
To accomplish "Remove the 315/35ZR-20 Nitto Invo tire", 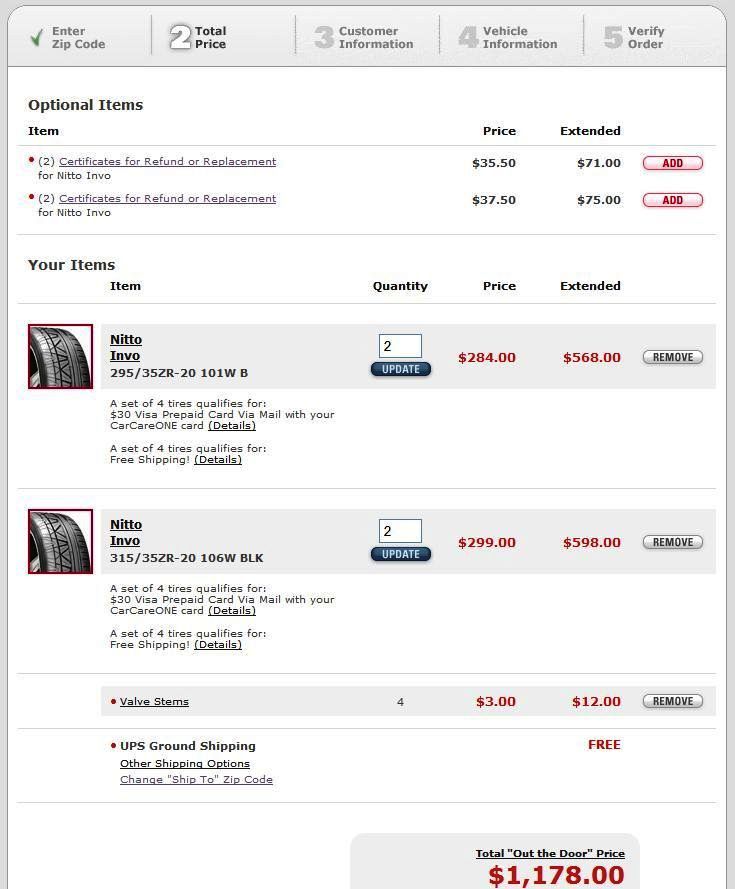I will pyautogui.click(x=672, y=542).
